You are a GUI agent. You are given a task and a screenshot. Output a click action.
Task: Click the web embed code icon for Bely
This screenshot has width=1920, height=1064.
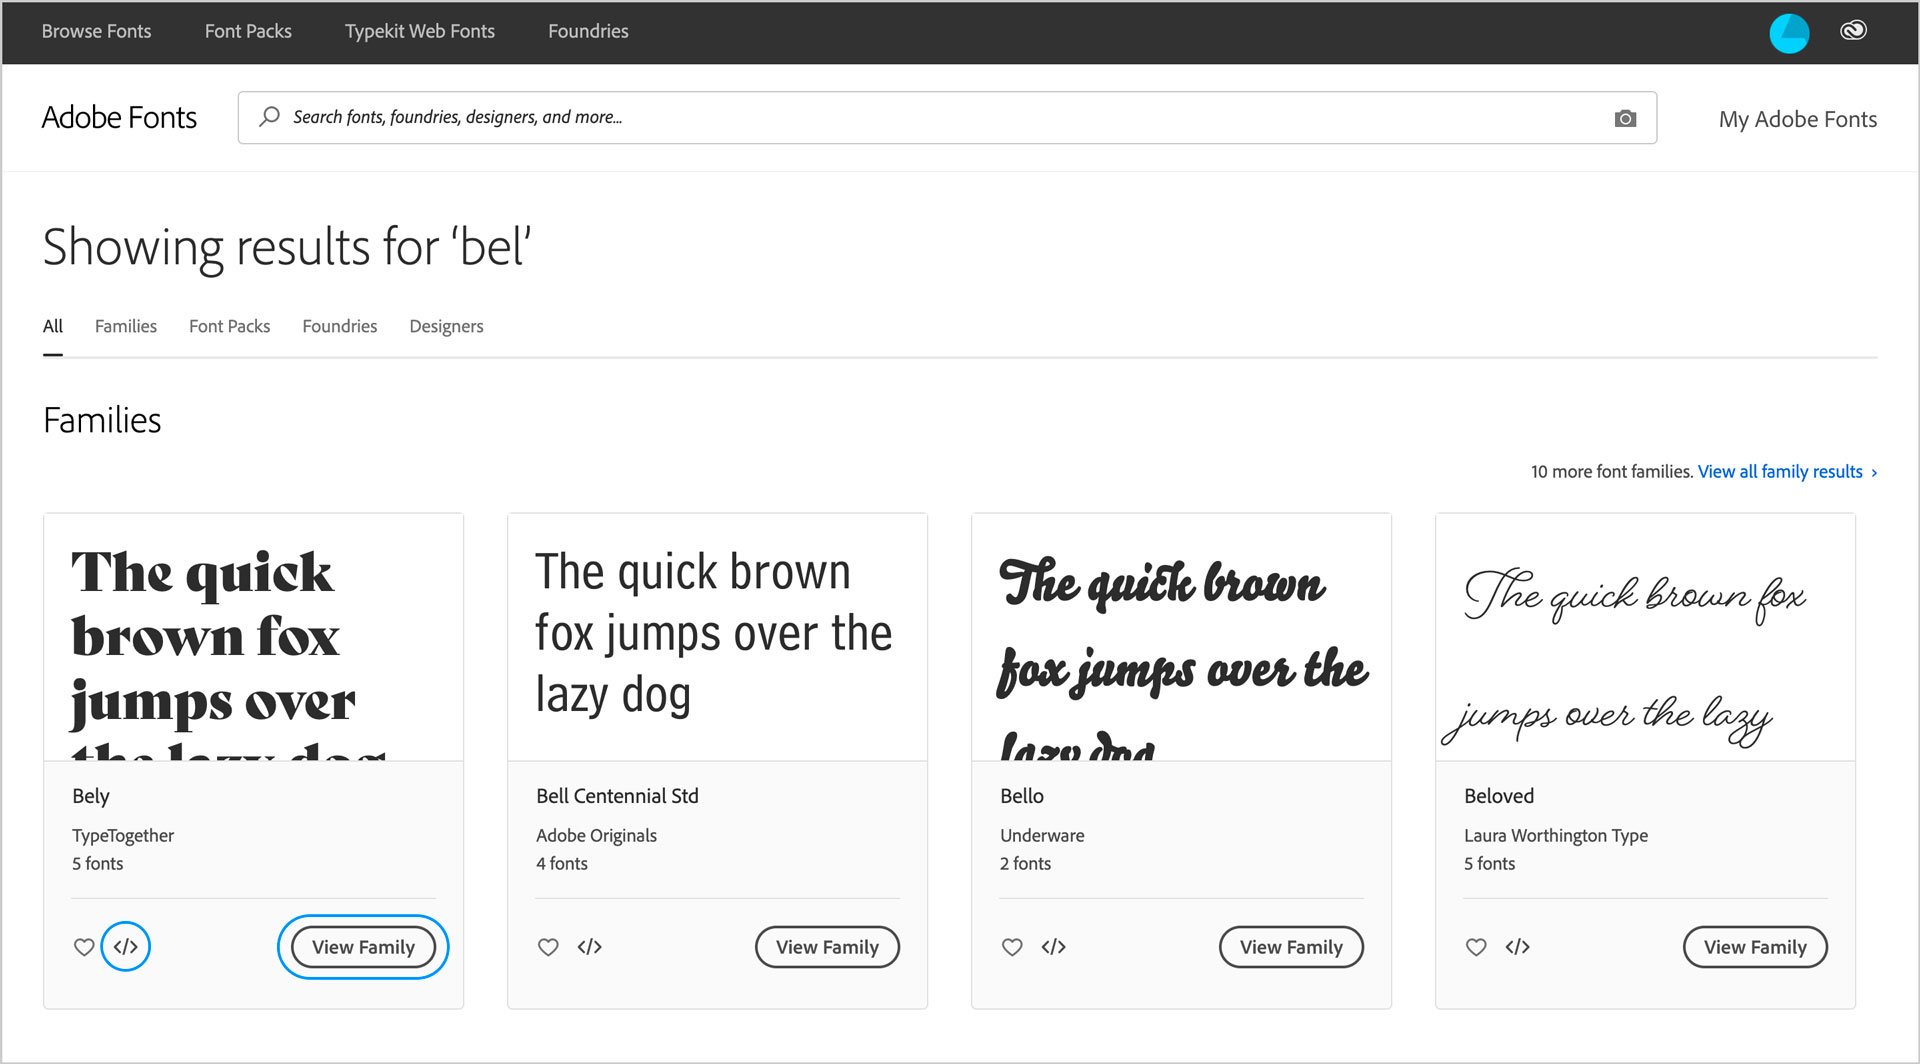coord(126,947)
